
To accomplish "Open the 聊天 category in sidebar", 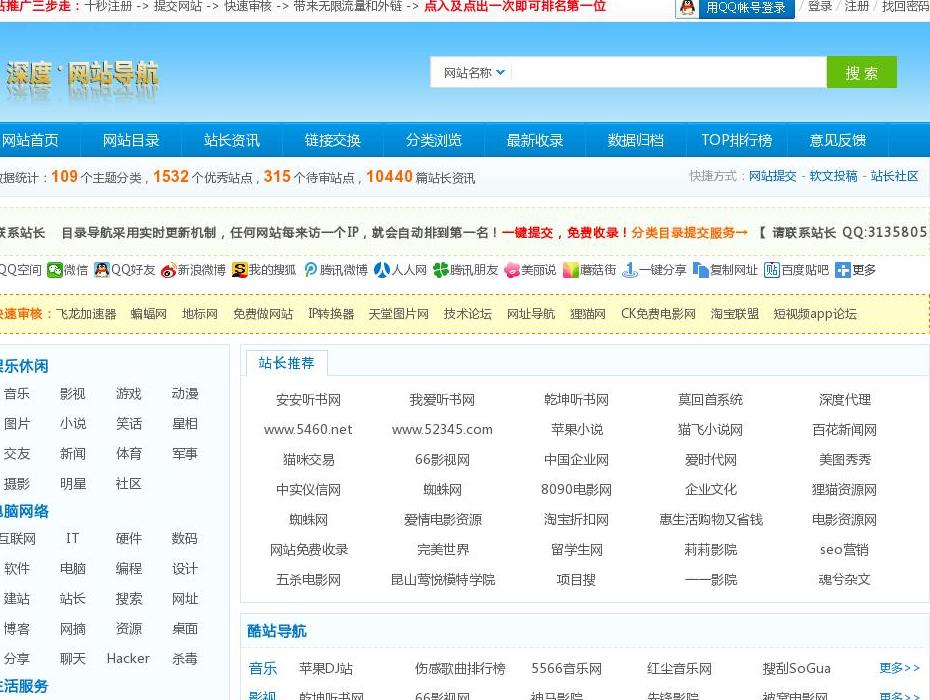I will click(73, 658).
